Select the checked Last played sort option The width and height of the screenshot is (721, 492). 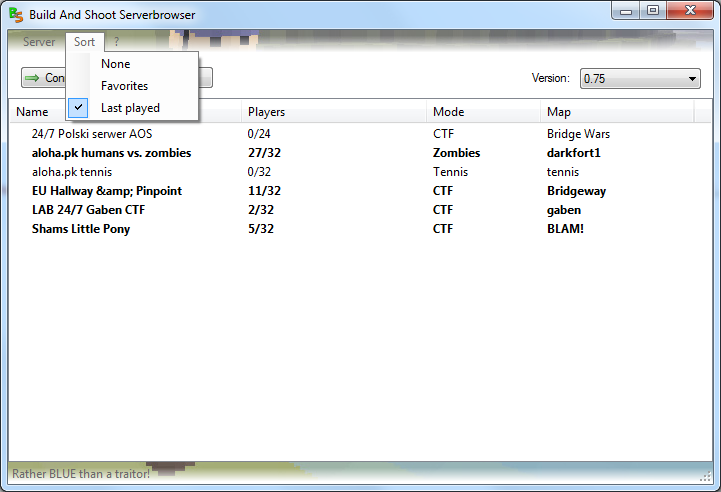pos(130,108)
